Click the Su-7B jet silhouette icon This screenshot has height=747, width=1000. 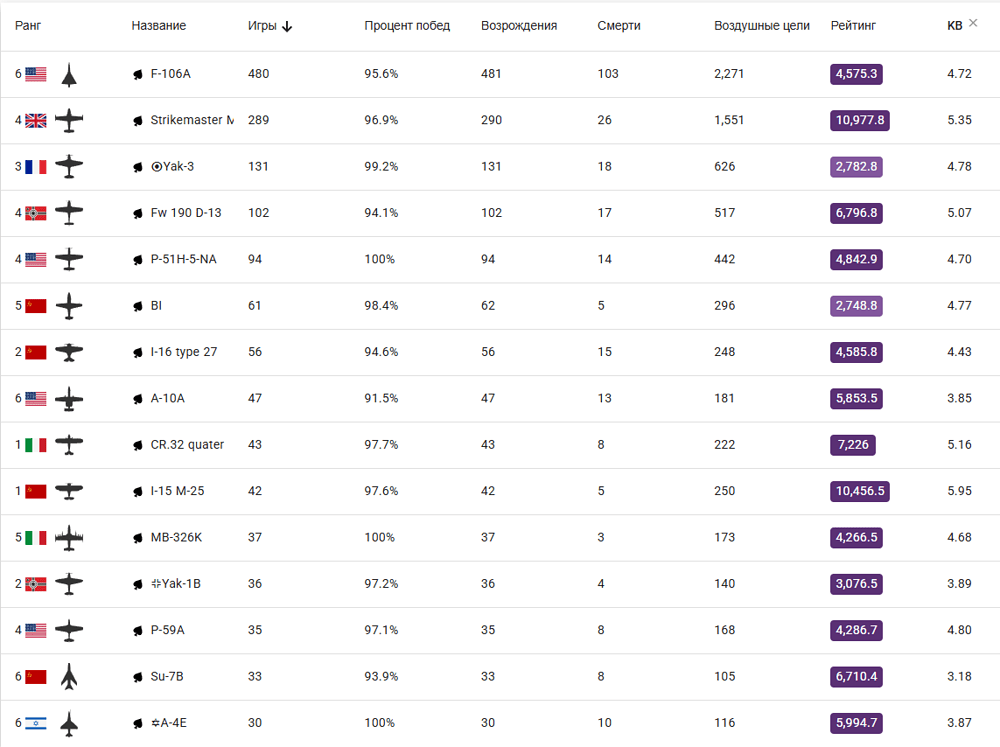click(69, 677)
